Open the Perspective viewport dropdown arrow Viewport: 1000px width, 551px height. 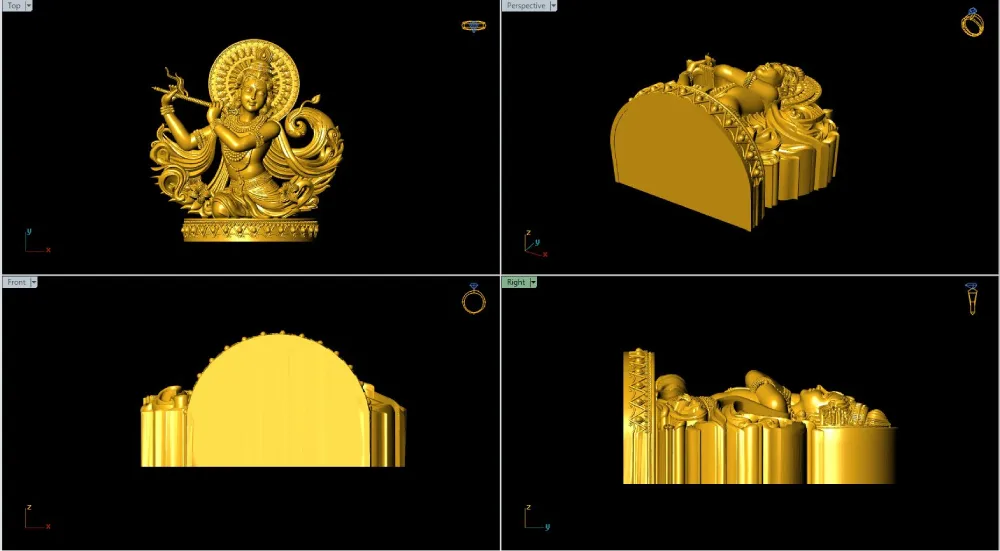[x=553, y=6]
